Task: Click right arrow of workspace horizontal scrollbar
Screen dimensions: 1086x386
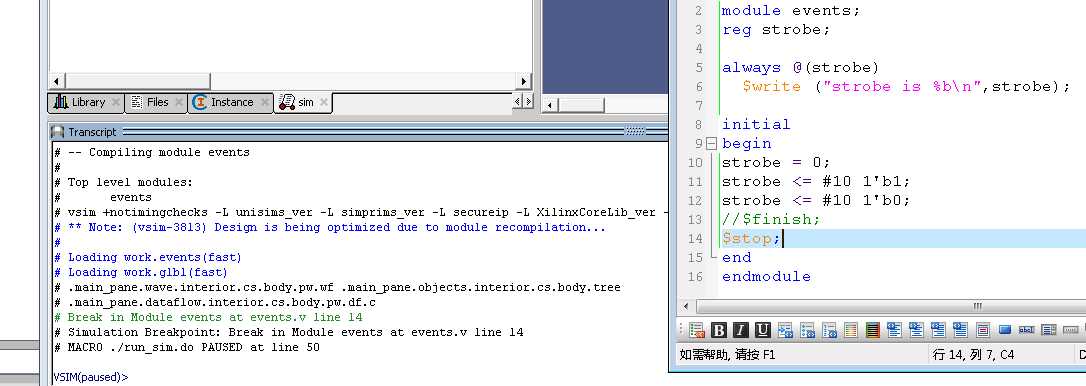Action: point(524,81)
